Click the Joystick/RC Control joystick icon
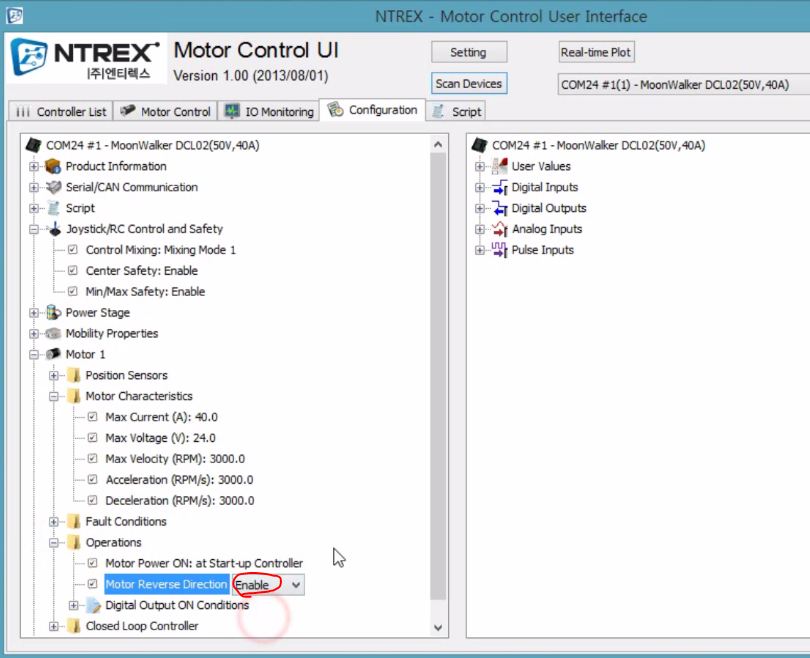The width and height of the screenshot is (810, 658). (x=54, y=229)
